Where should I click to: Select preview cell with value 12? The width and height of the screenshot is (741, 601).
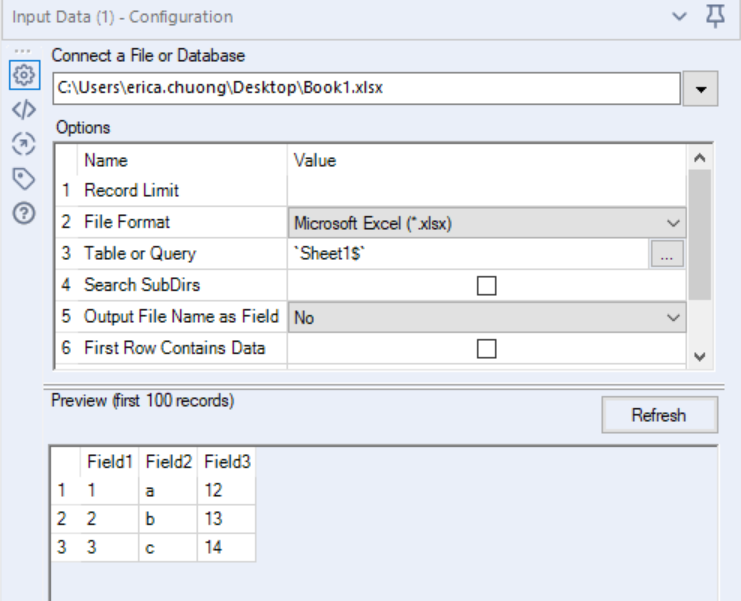[x=227, y=490]
